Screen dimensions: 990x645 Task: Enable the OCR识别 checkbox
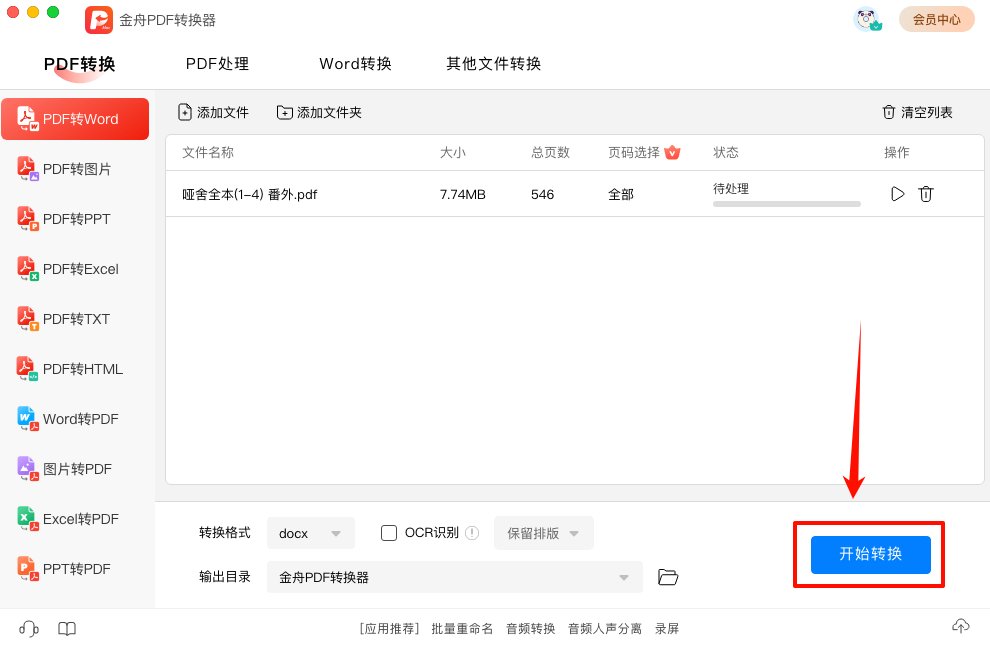pyautogui.click(x=390, y=533)
